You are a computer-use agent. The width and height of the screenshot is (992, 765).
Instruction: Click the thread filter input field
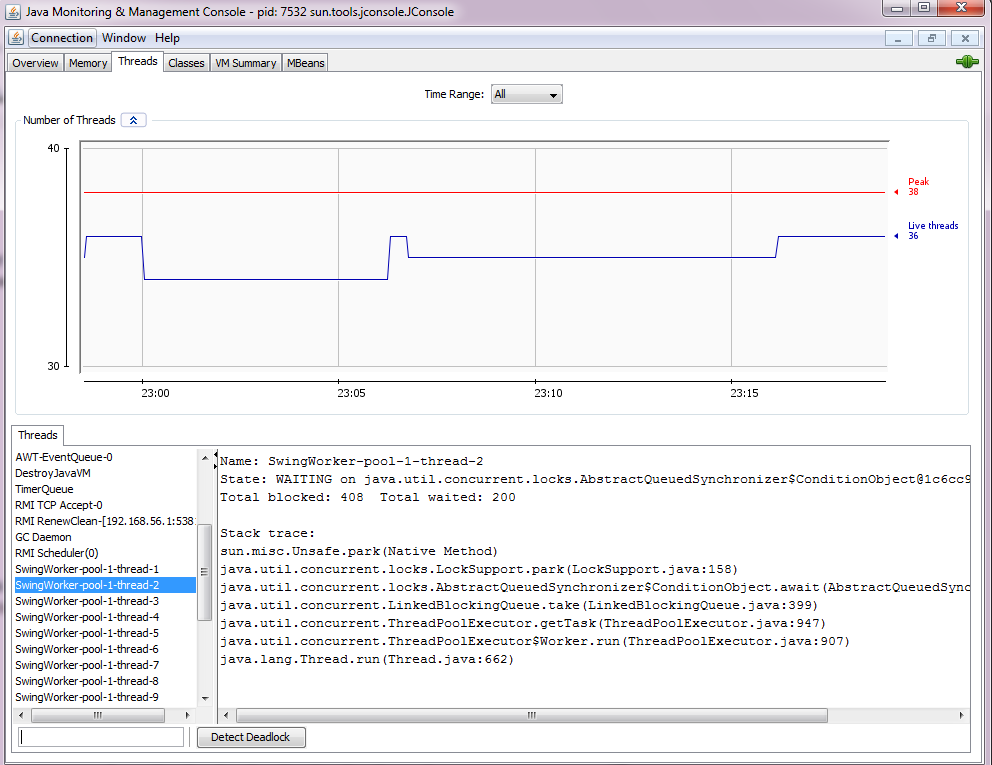pos(100,737)
